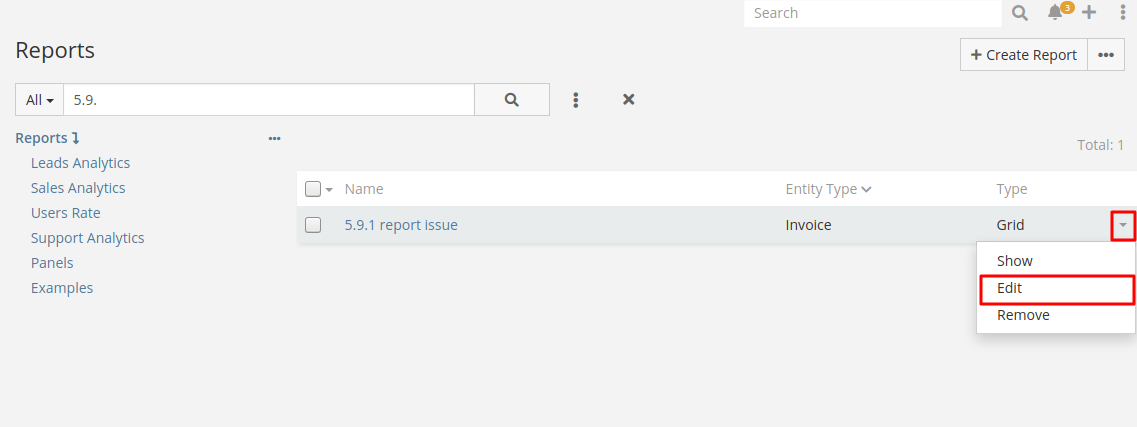
Task: Click the global search magnifier icon
Action: coord(1019,13)
